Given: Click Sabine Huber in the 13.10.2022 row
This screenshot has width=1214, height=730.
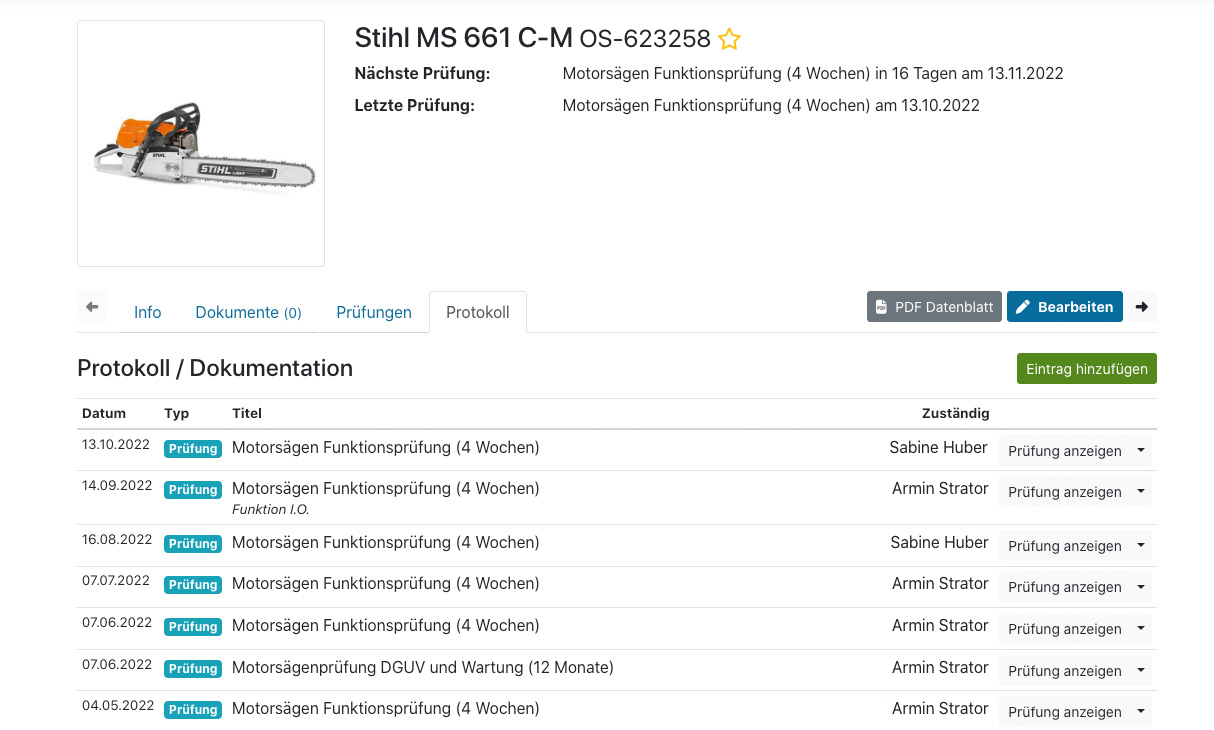Looking at the screenshot, I should (x=939, y=448).
